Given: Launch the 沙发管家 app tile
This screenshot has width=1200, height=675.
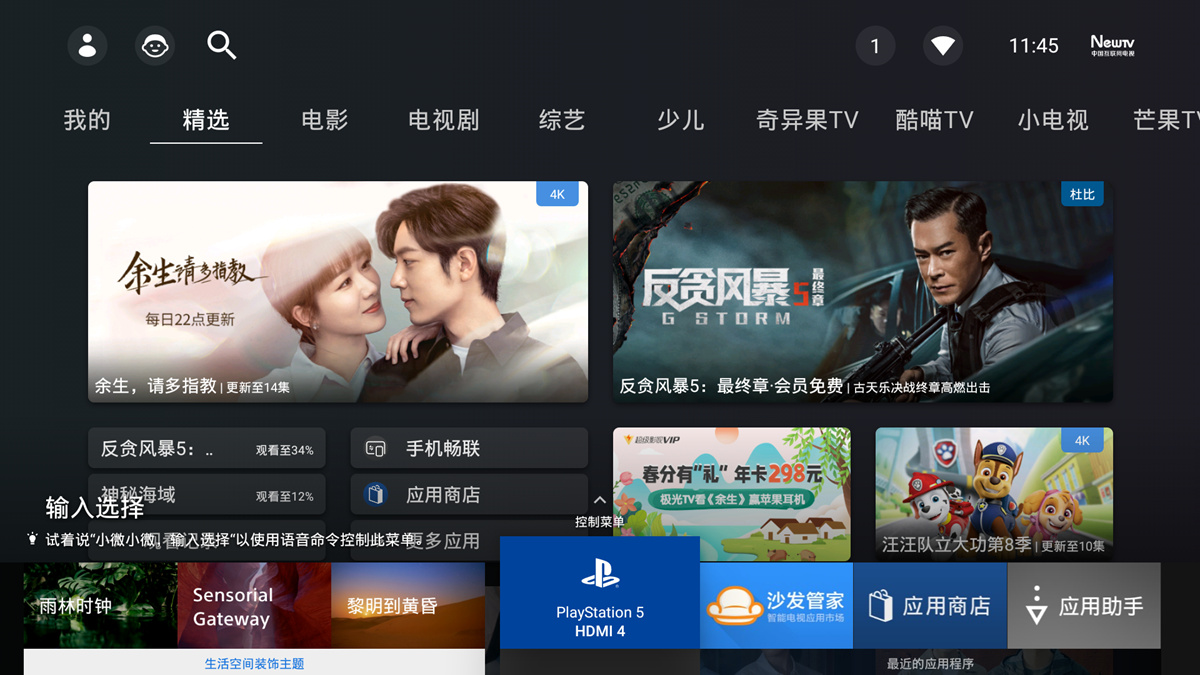Looking at the screenshot, I should [776, 605].
